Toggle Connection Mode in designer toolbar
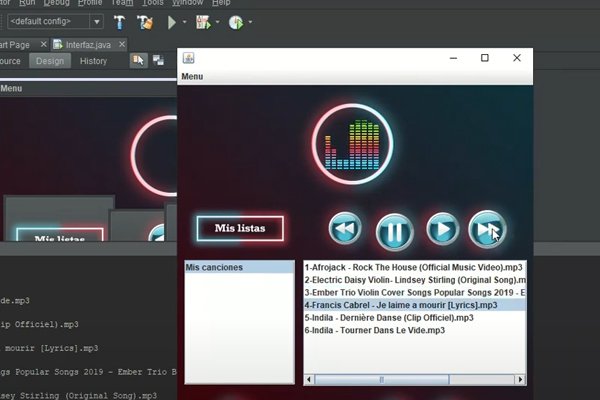 coord(157,61)
